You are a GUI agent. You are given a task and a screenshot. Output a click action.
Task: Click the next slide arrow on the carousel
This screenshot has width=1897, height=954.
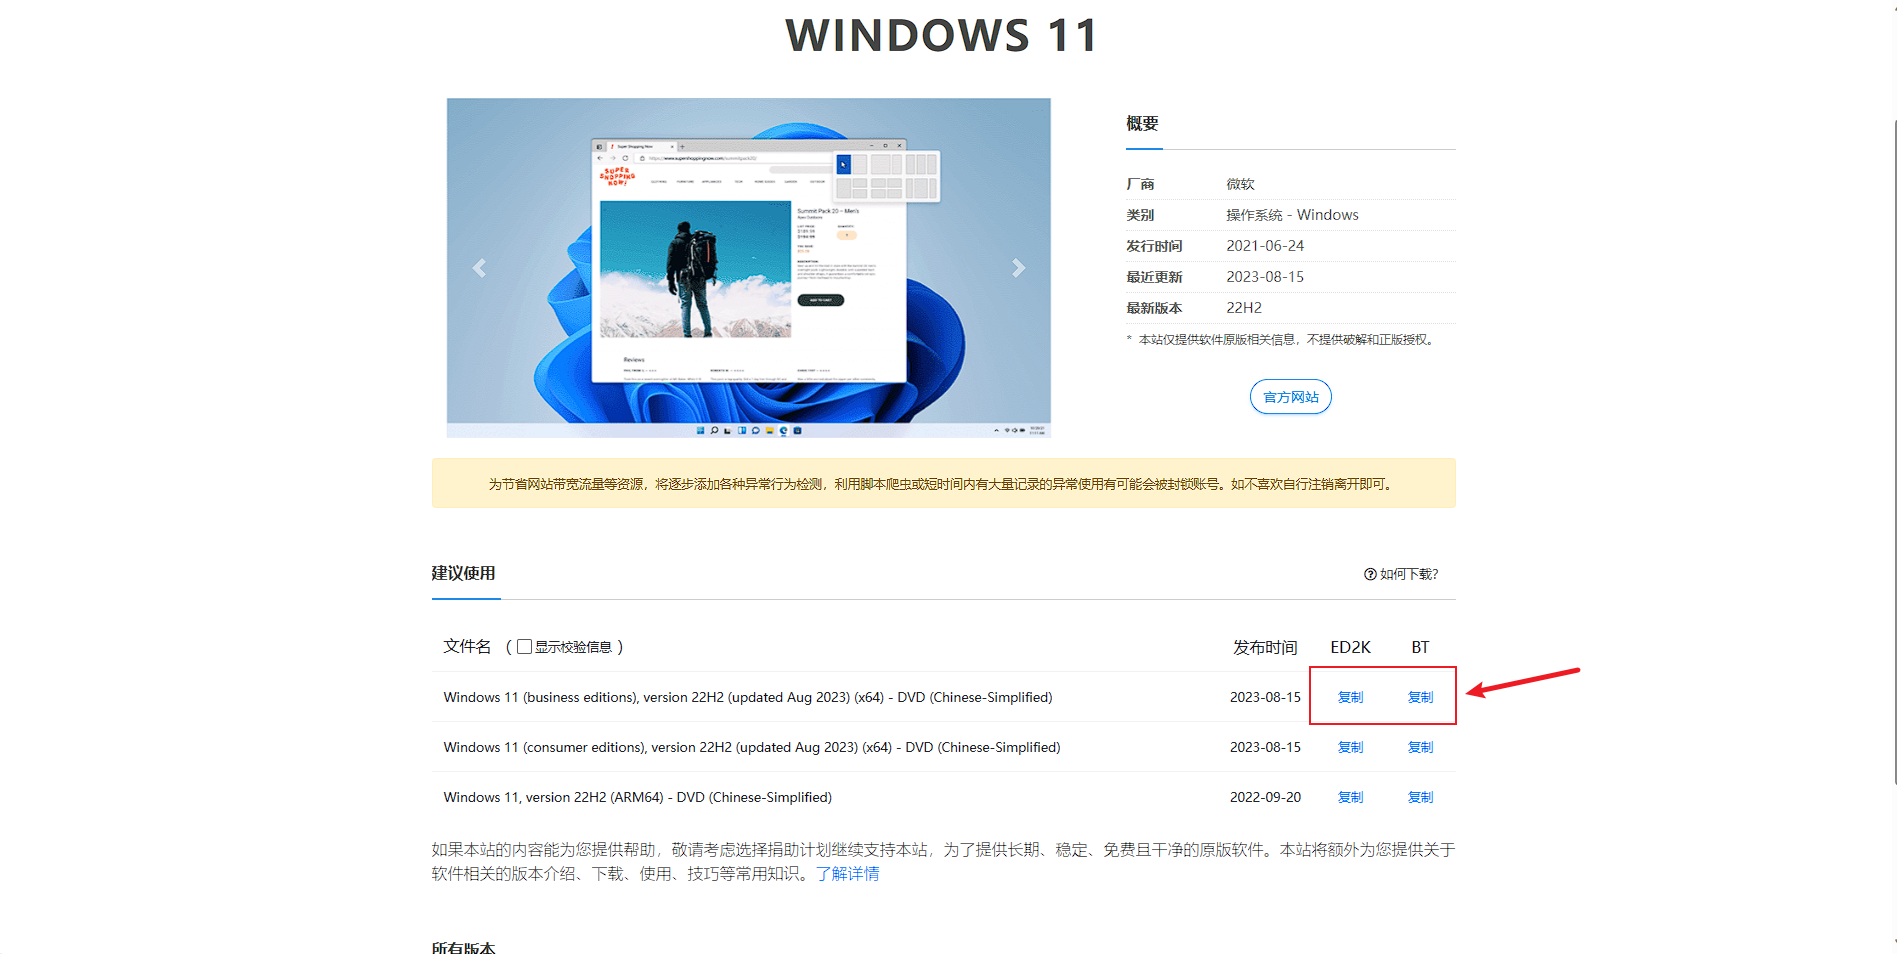click(x=1018, y=268)
